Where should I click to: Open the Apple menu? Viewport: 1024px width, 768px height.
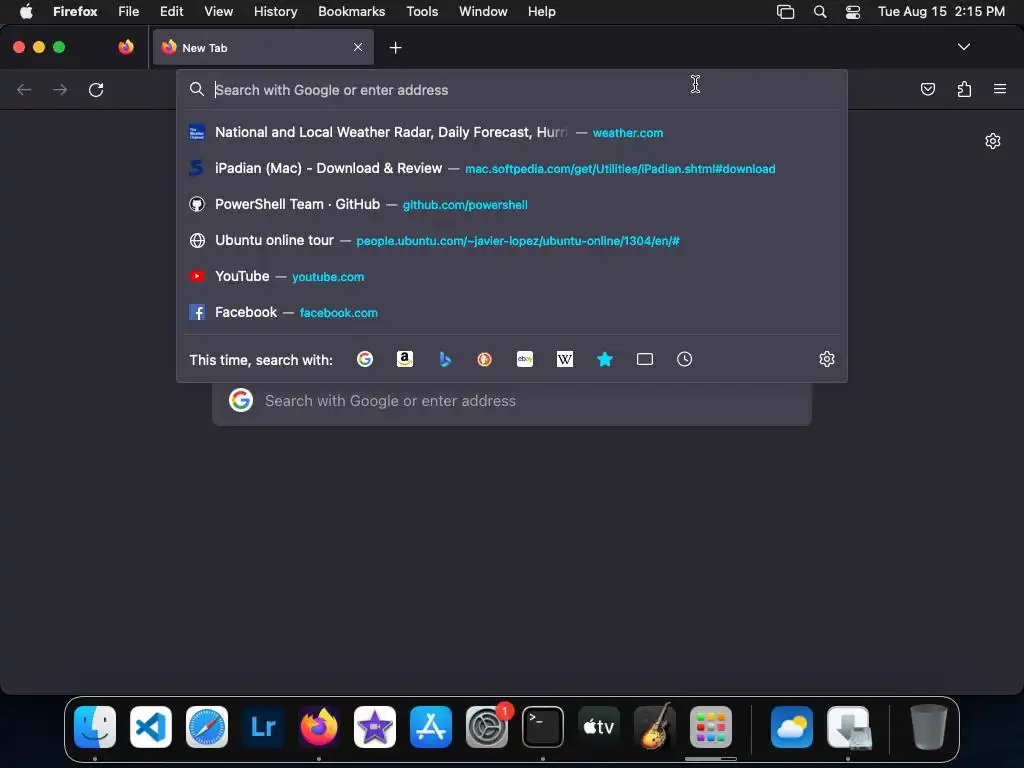(x=26, y=11)
